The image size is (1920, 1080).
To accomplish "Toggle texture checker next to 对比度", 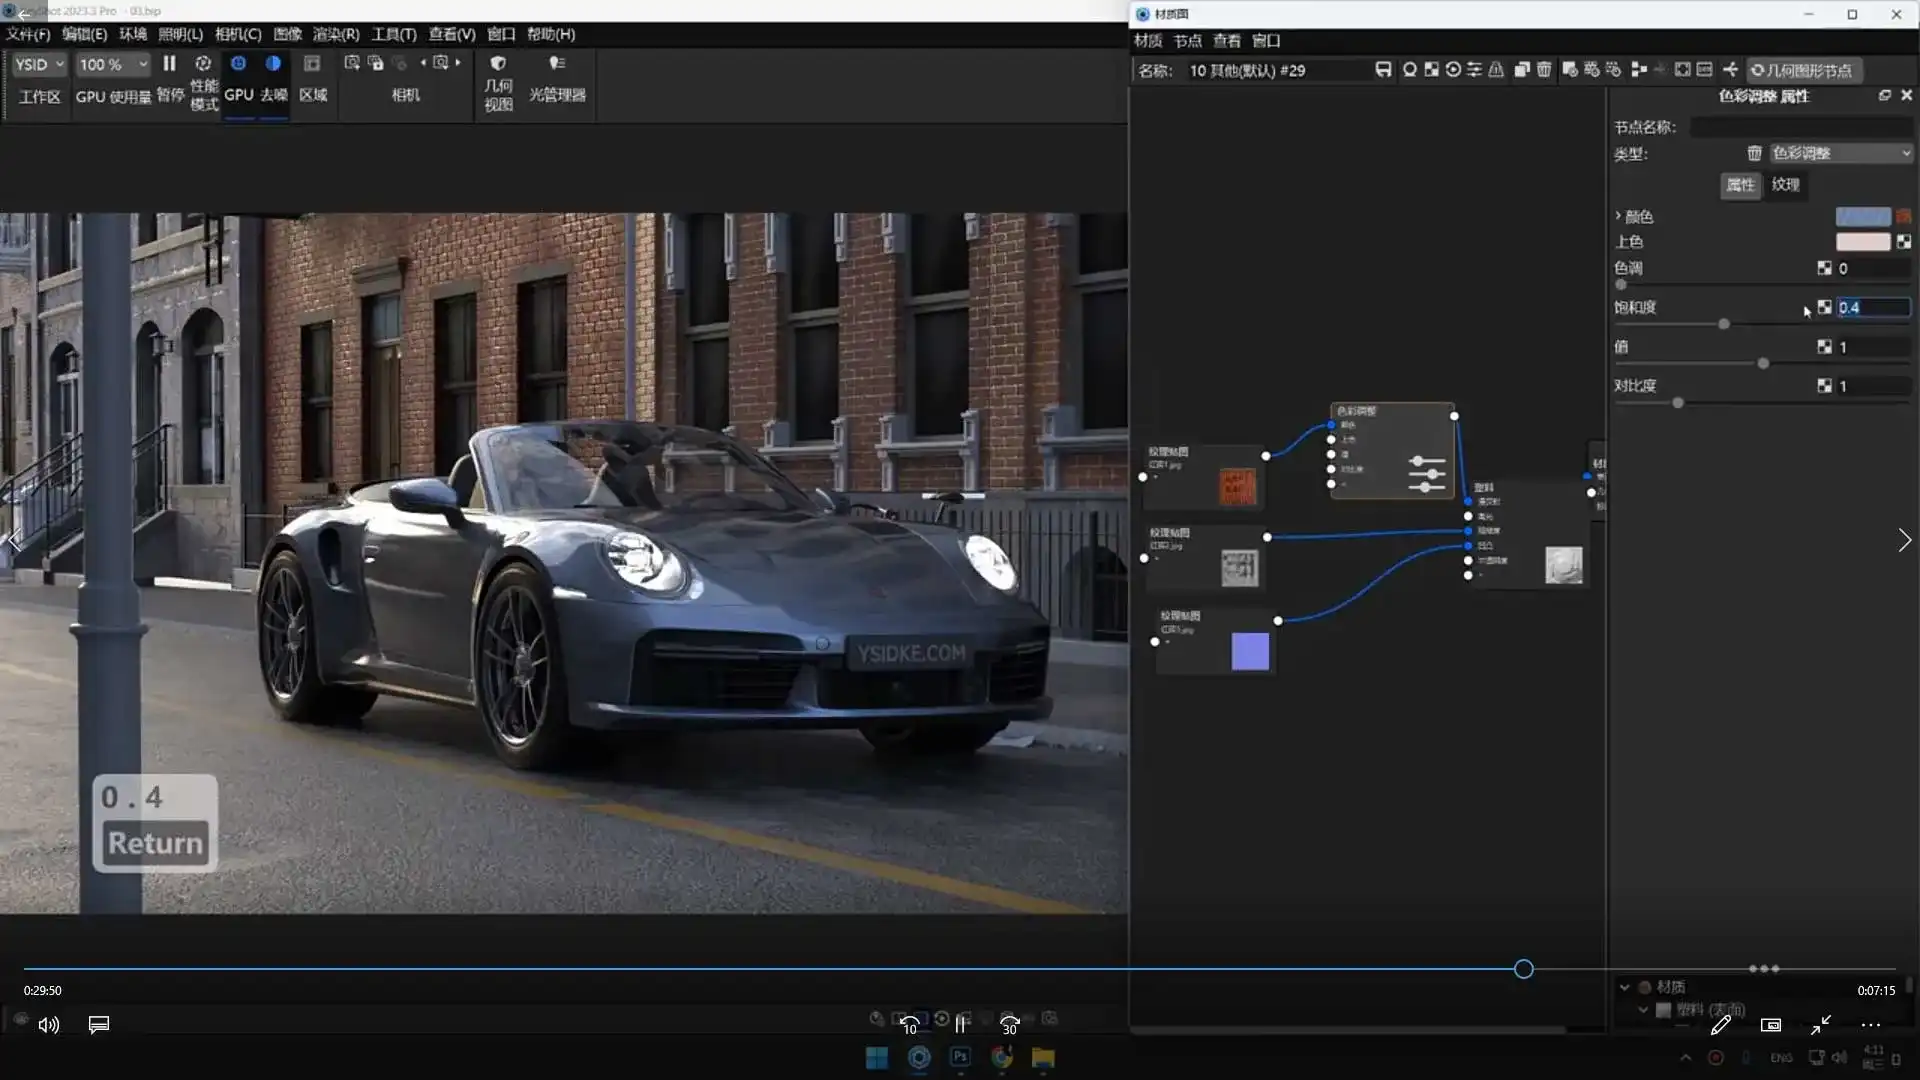I will (1824, 386).
